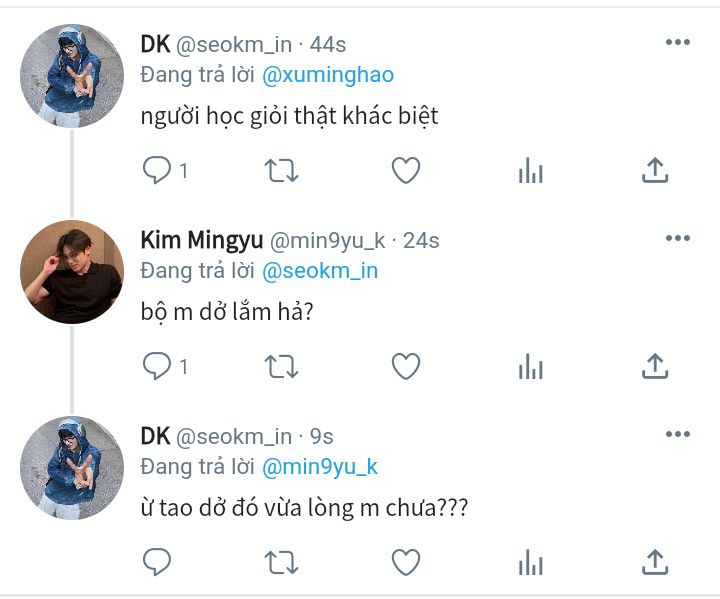Share DK's 9s tweet
Image resolution: width=720 pixels, height=599 pixels.
coord(655,562)
